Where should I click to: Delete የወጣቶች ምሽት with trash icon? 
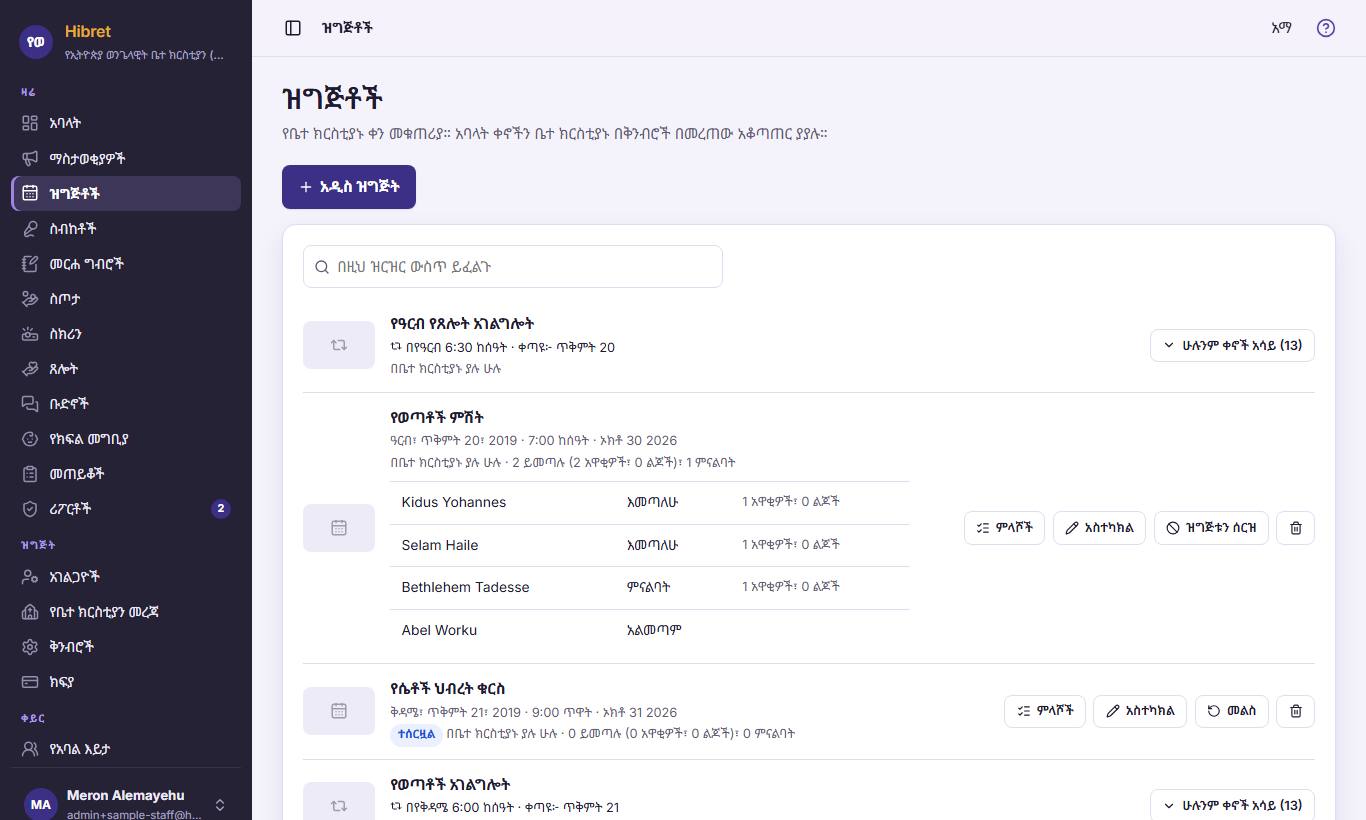coord(1296,527)
